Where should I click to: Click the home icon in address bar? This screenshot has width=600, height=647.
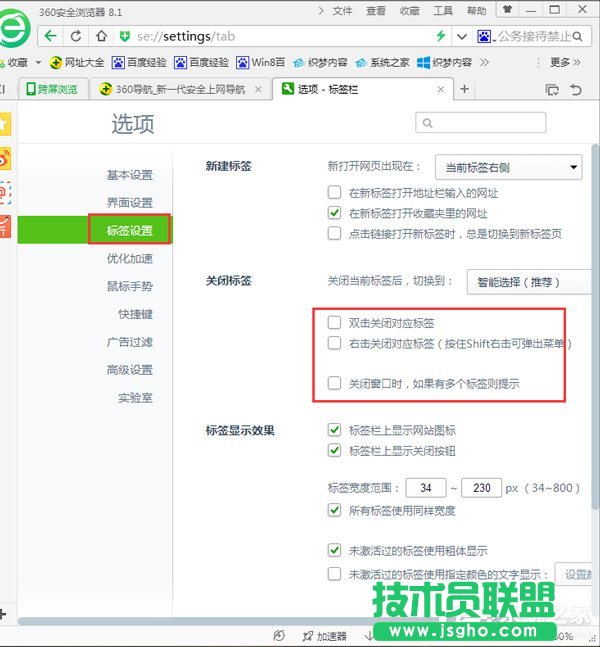[x=101, y=36]
